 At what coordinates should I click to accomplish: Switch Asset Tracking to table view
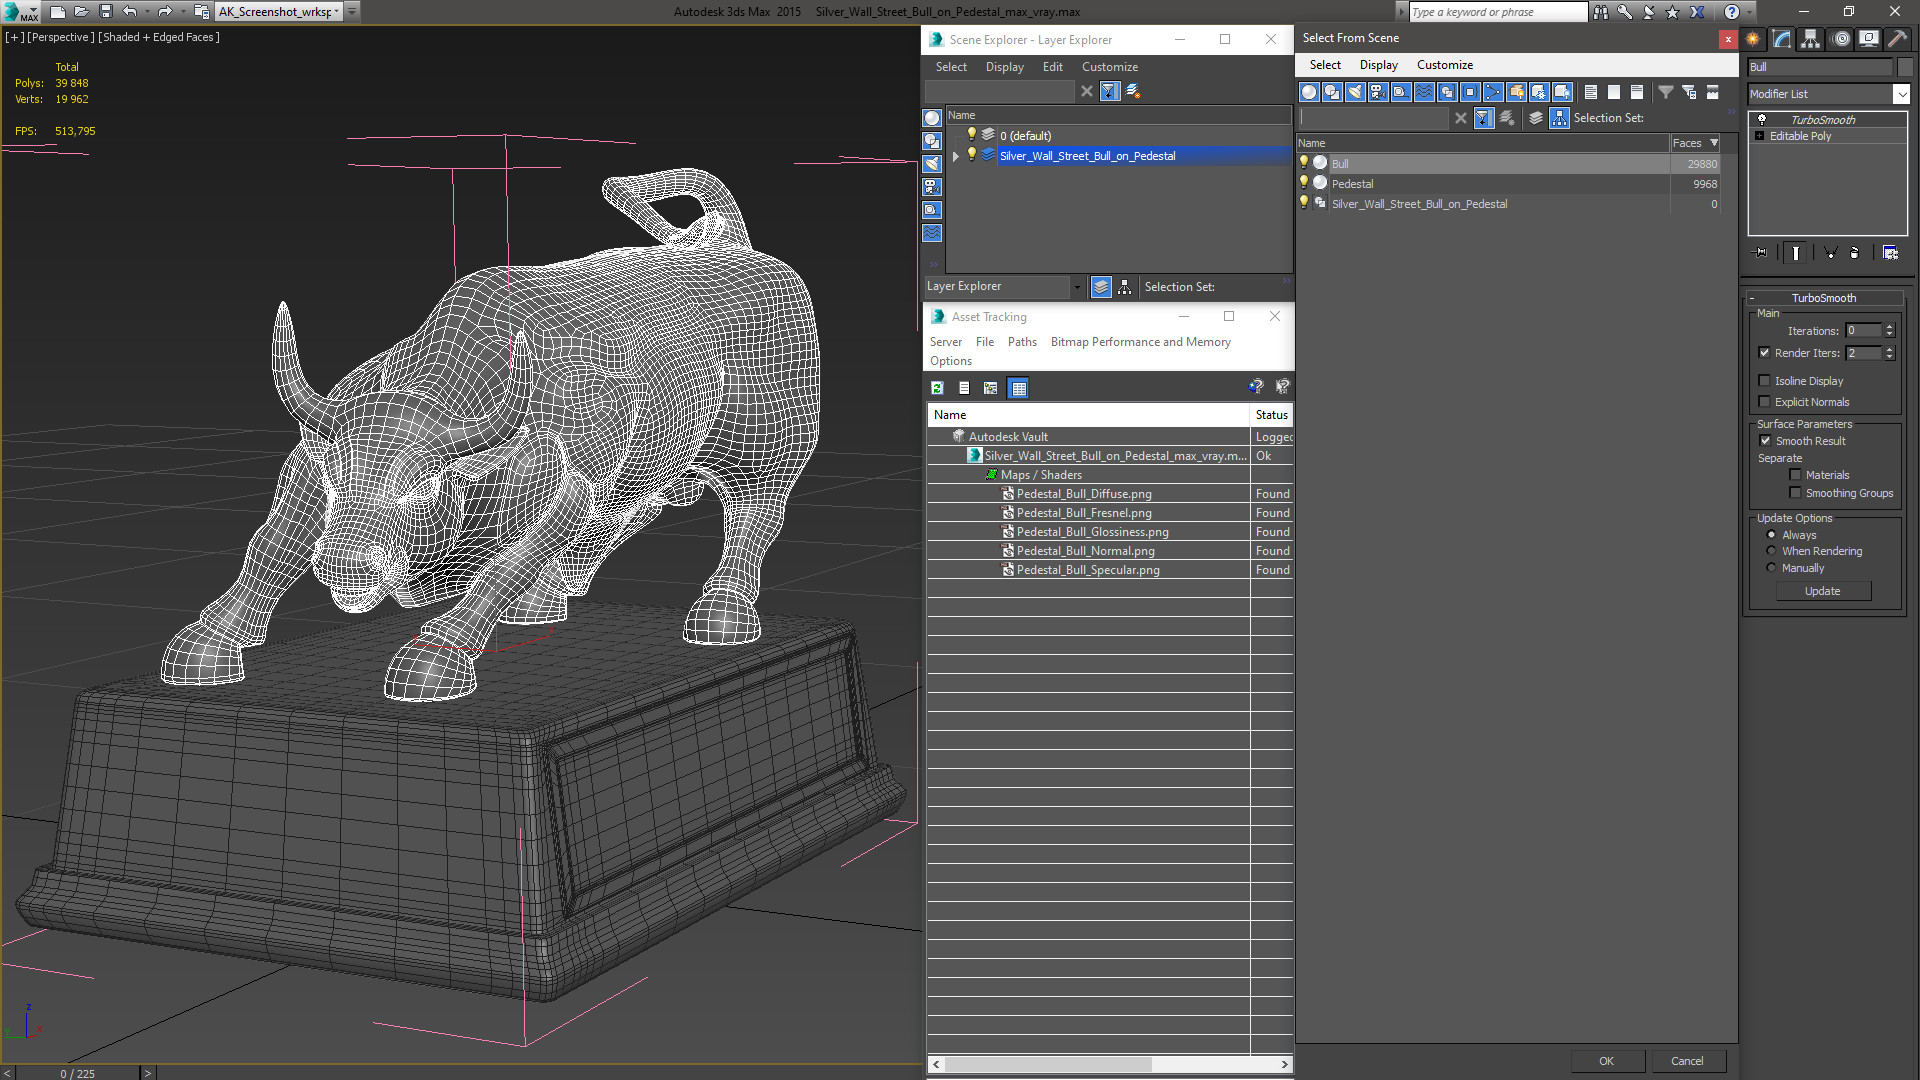(x=1018, y=388)
